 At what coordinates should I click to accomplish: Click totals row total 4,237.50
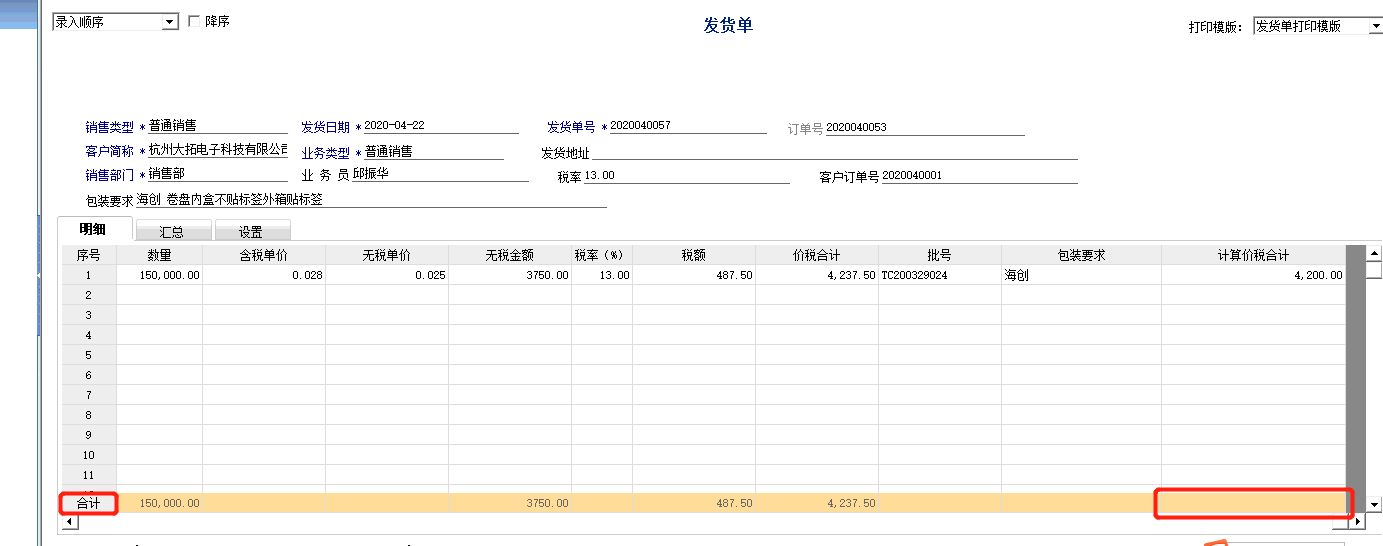tap(817, 503)
